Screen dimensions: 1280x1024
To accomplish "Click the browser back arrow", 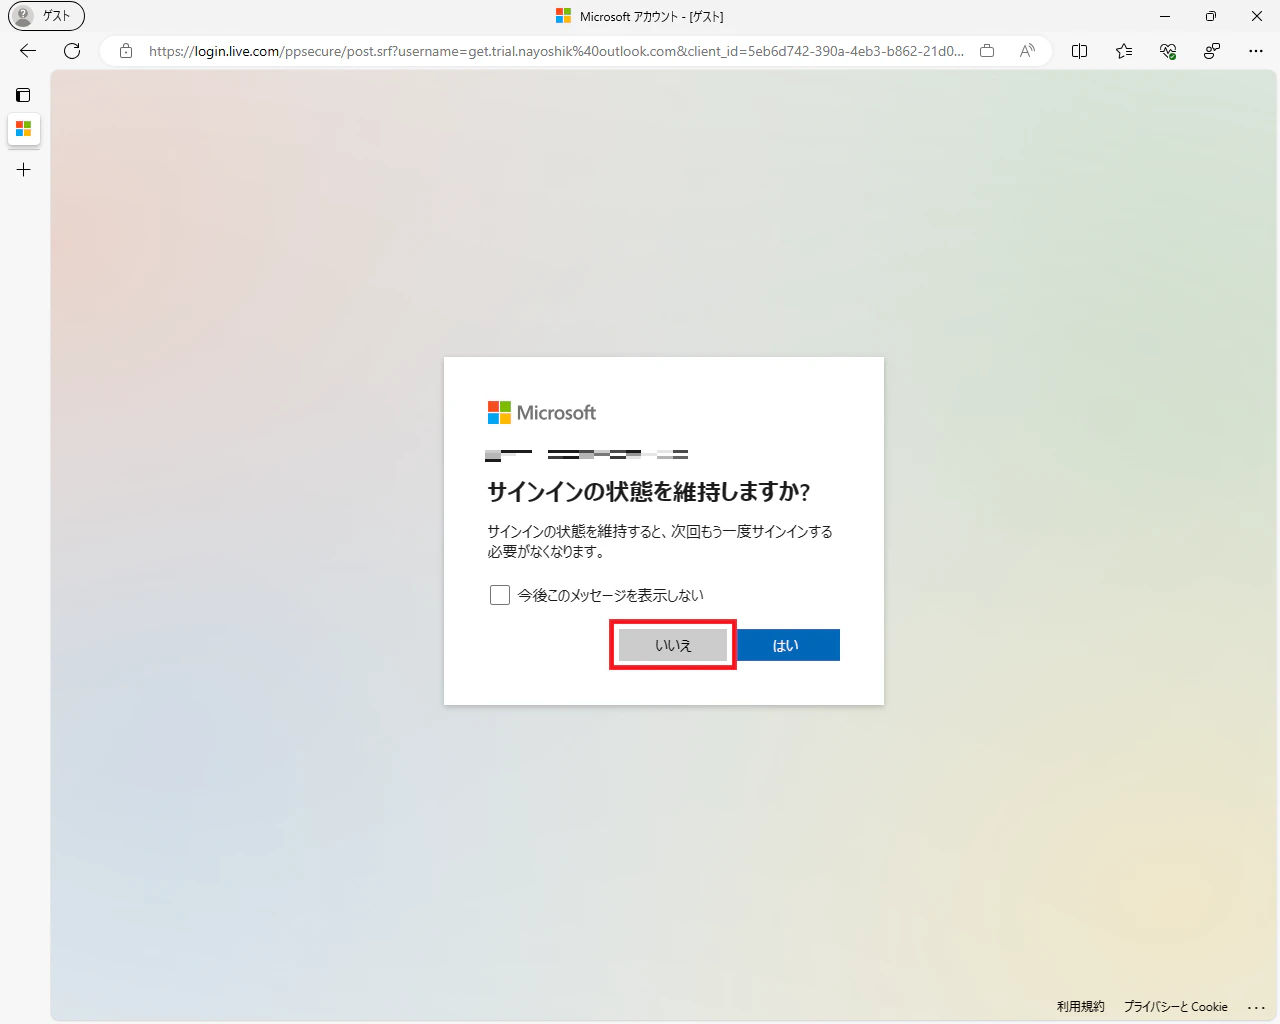I will click(28, 51).
